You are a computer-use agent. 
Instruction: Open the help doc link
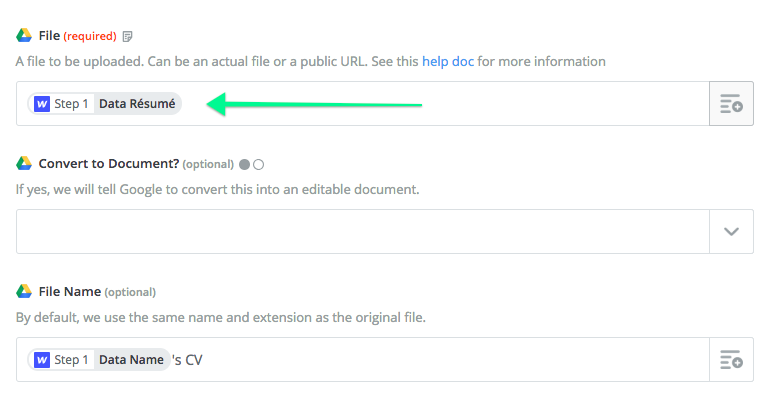[x=448, y=62]
